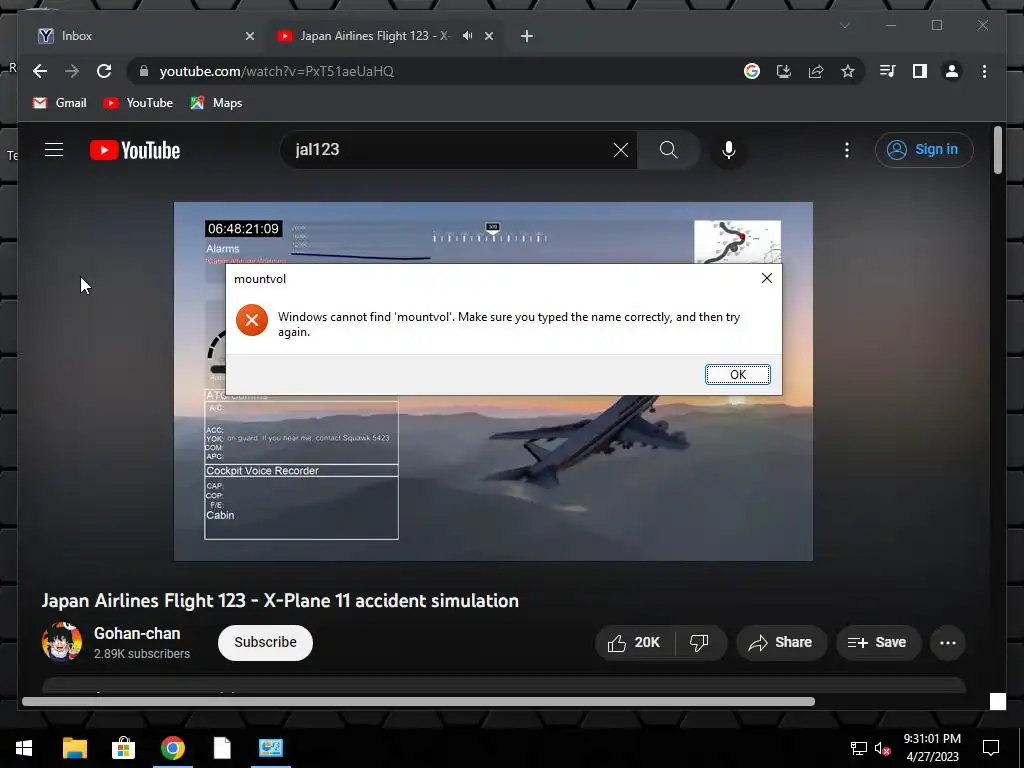Click OK in the mountvol error dialog

coord(737,374)
